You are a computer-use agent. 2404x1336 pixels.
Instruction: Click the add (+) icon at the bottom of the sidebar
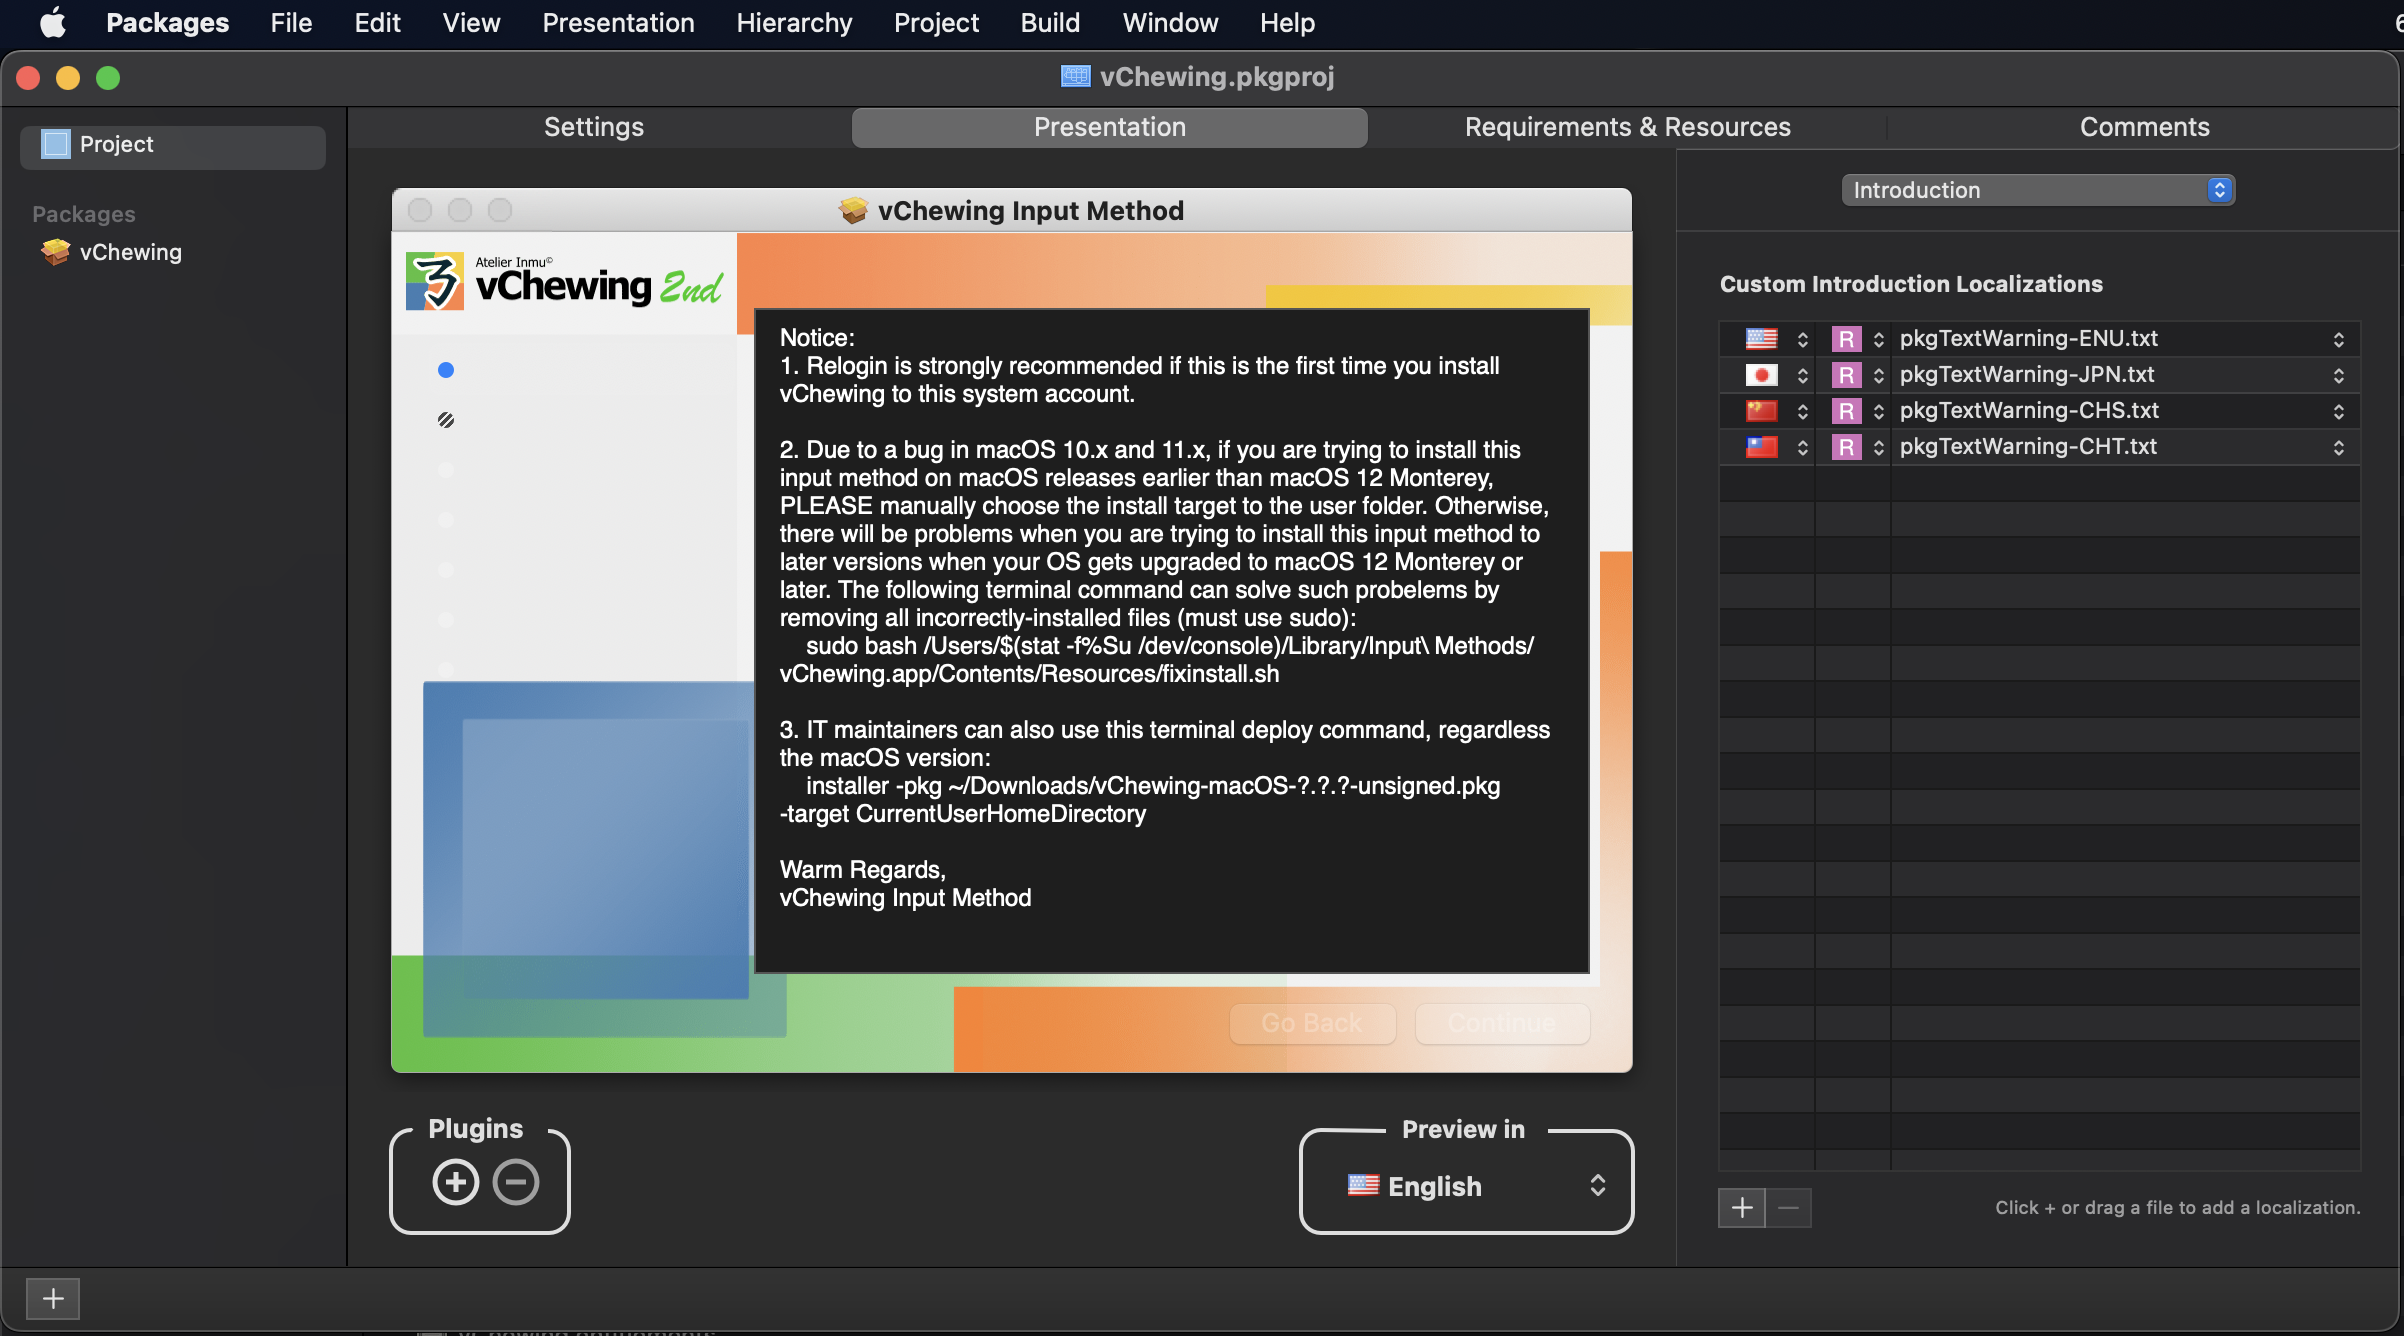(53, 1298)
